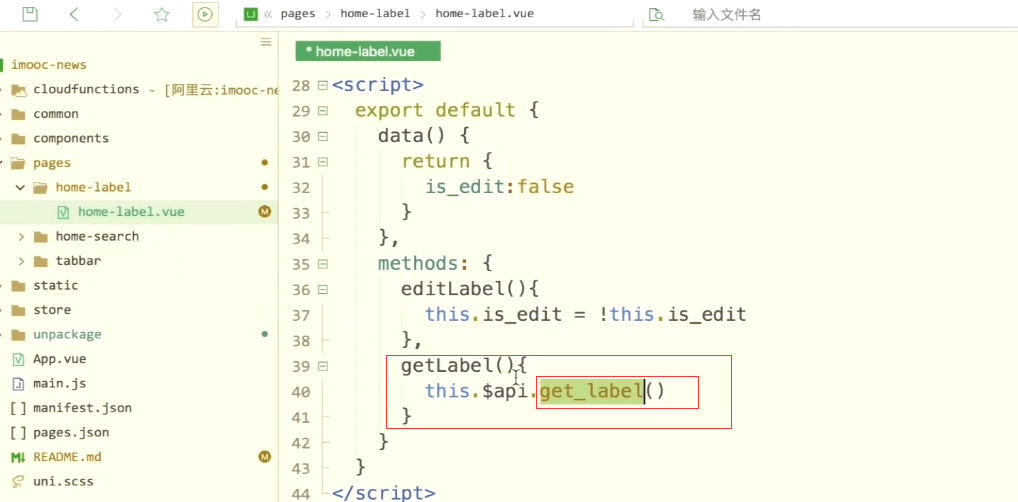The height and width of the screenshot is (502, 1018).
Task: Click 'export default {' on line 29
Action: point(447,110)
